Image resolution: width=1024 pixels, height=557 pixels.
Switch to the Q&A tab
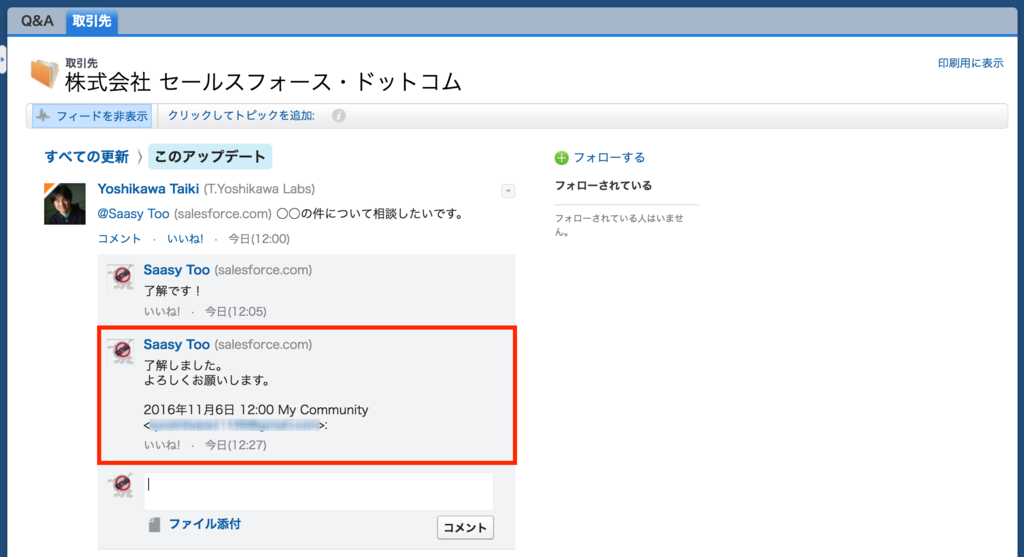click(37, 21)
